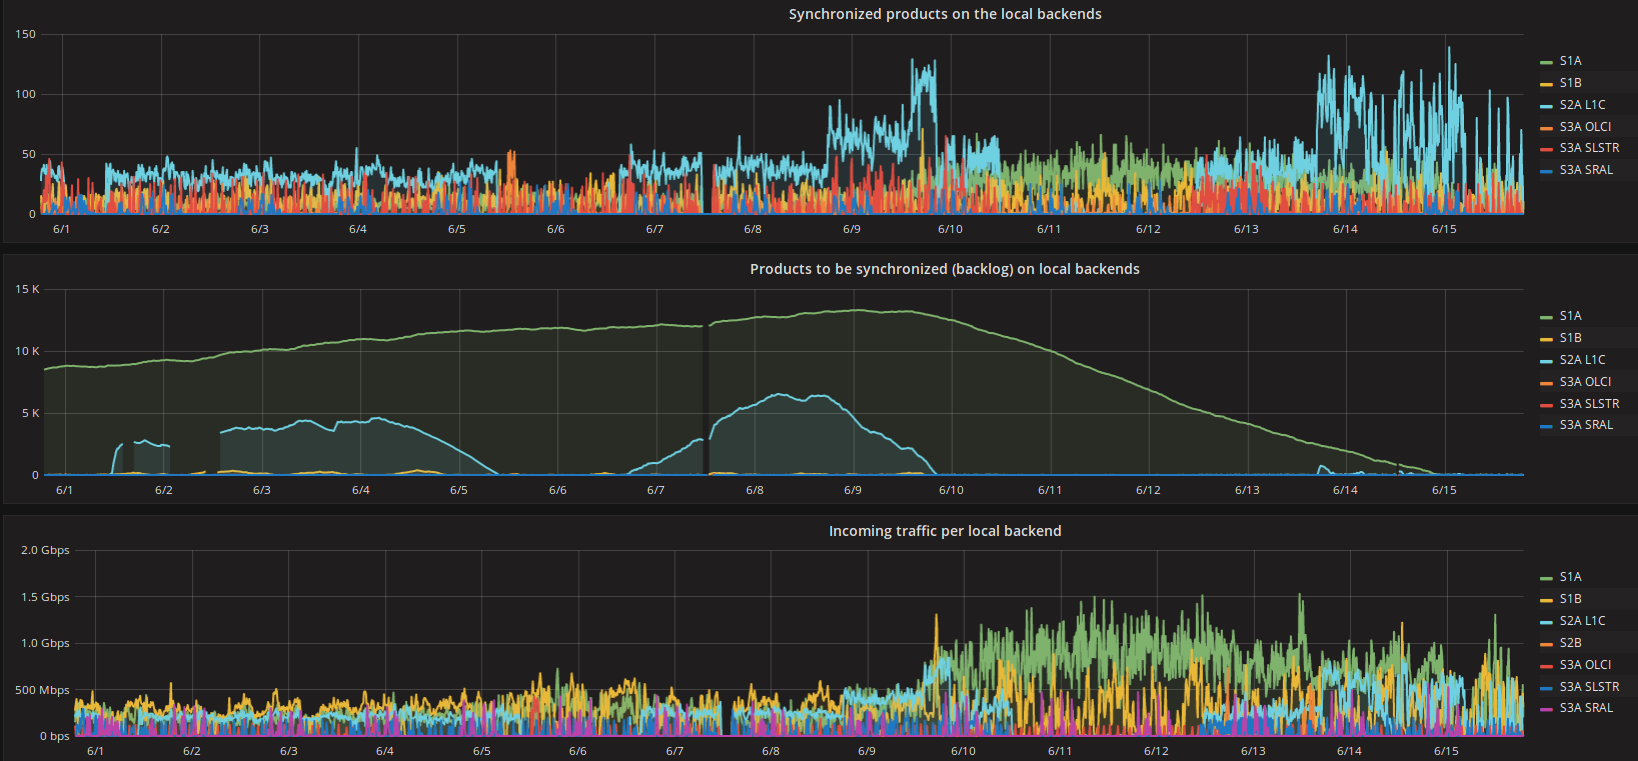Show only S1A in Incoming traffic legend

[1570, 577]
